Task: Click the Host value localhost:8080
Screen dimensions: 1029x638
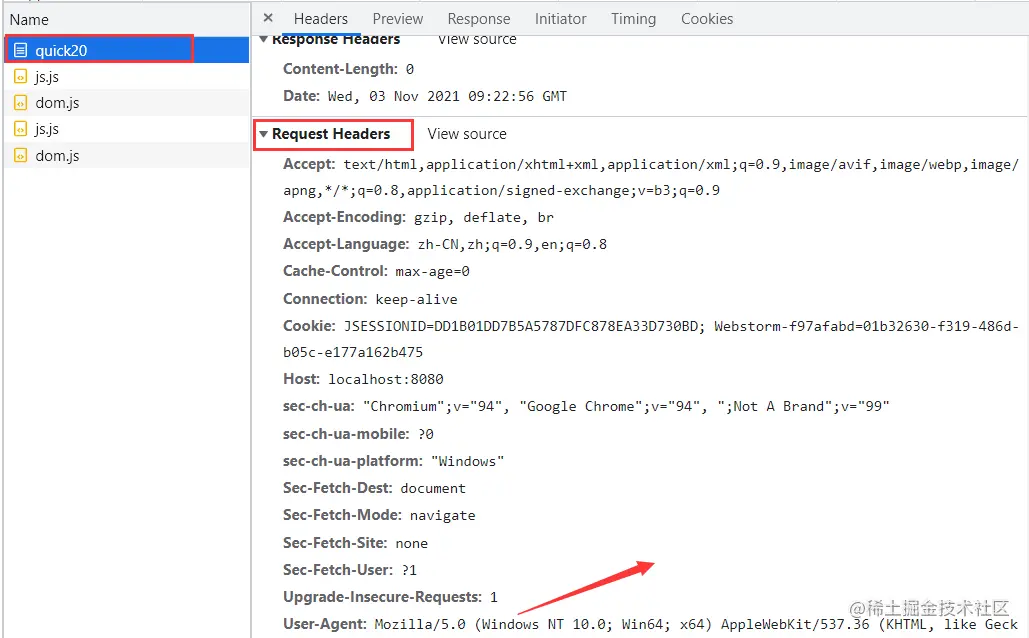Action: point(386,379)
